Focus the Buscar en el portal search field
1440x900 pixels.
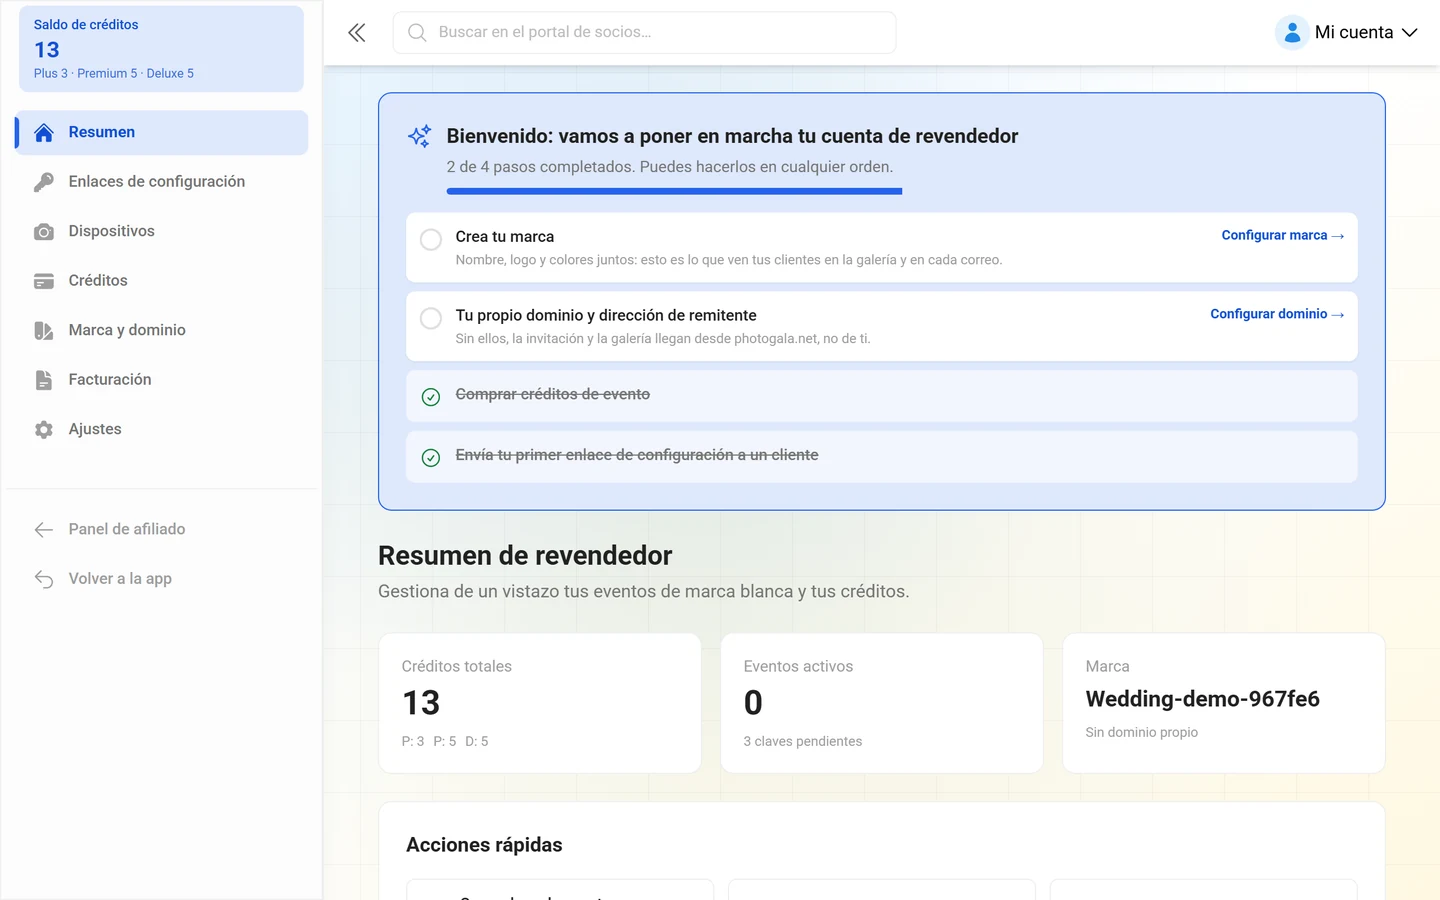pyautogui.click(x=644, y=33)
